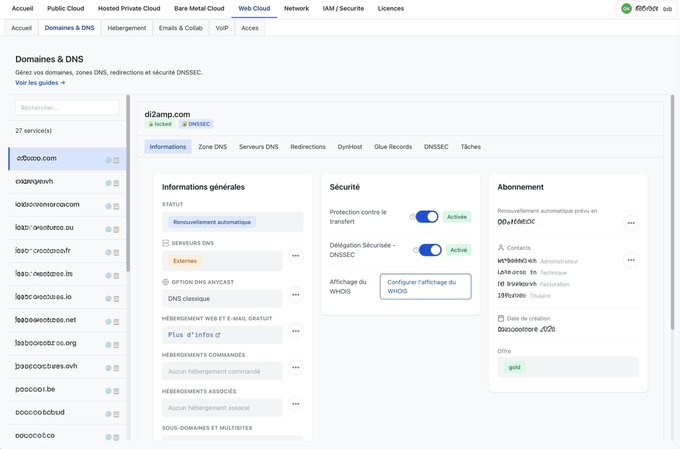Open the renewal actions menu in Abonnement
Image resolution: width=680 pixels, height=449 pixels.
coord(630,223)
